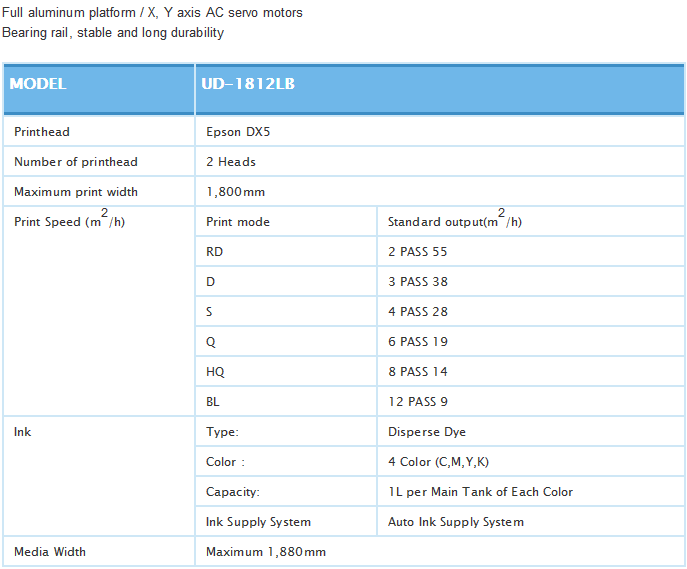The width and height of the screenshot is (687, 569).
Task: Click the Disperse Dye ink type value
Action: click(x=427, y=432)
